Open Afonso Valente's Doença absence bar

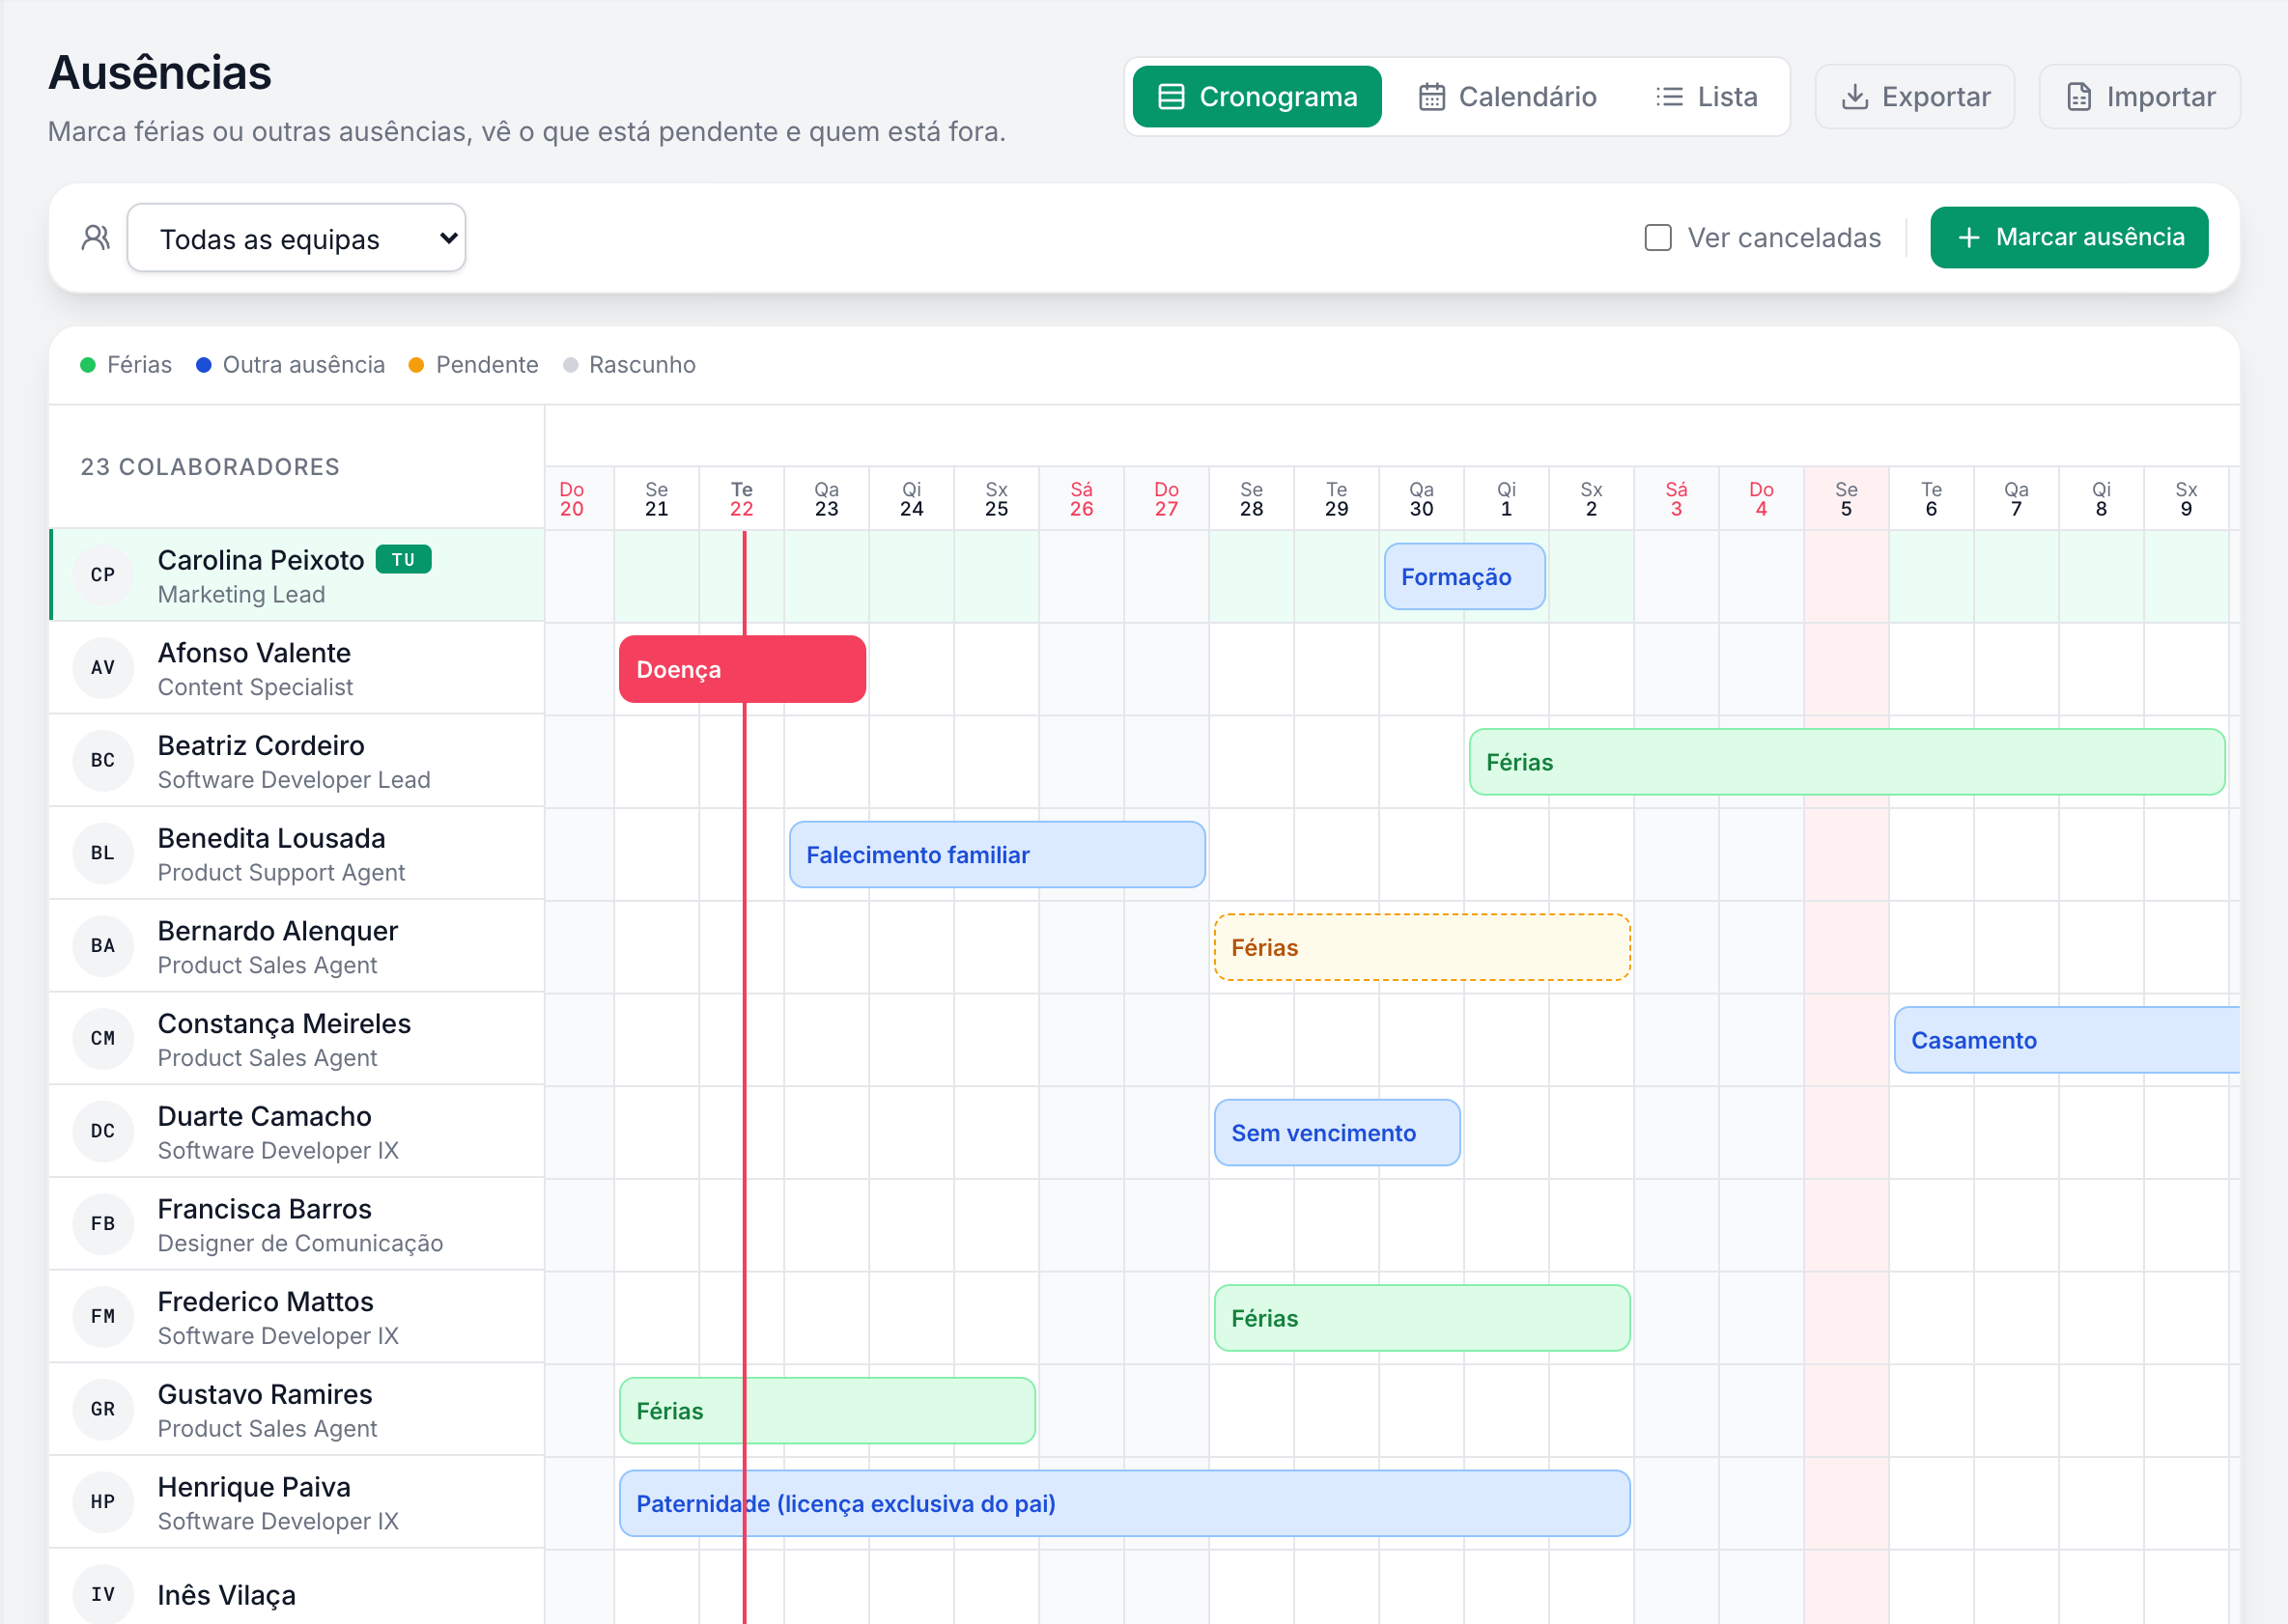click(x=743, y=670)
